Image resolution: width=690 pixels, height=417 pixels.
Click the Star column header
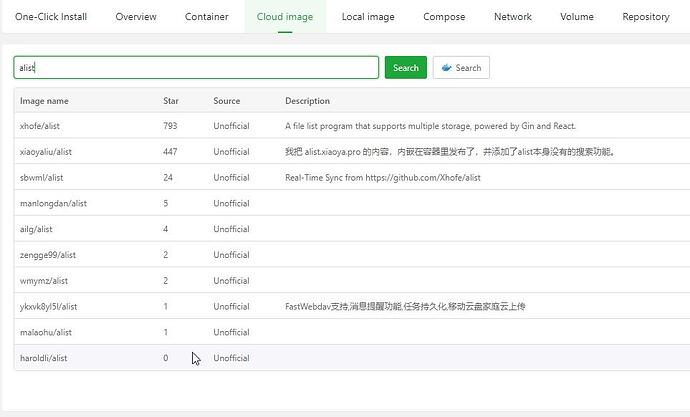[171, 101]
